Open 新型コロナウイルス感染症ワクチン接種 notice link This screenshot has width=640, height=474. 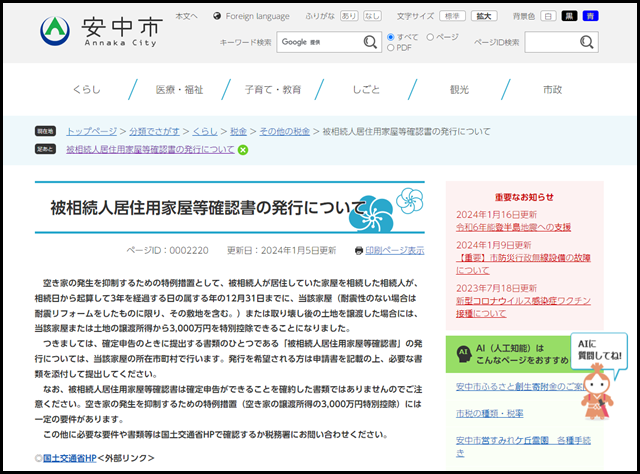coord(523,307)
